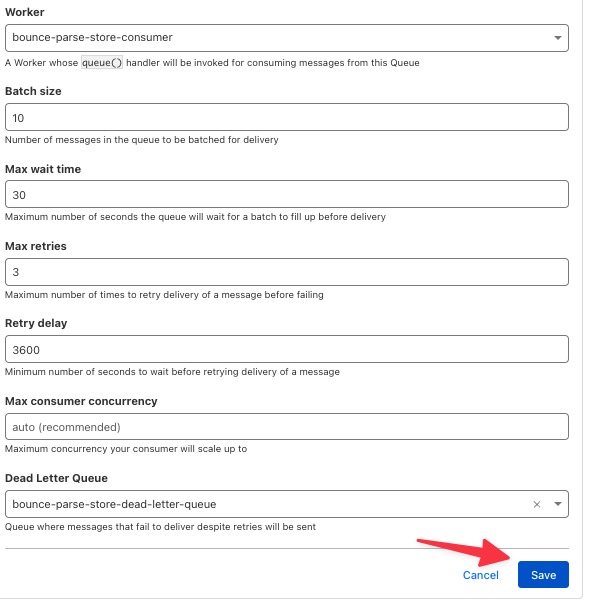The height and width of the screenshot is (607, 591).
Task: Click the Save button
Action: tap(543, 574)
